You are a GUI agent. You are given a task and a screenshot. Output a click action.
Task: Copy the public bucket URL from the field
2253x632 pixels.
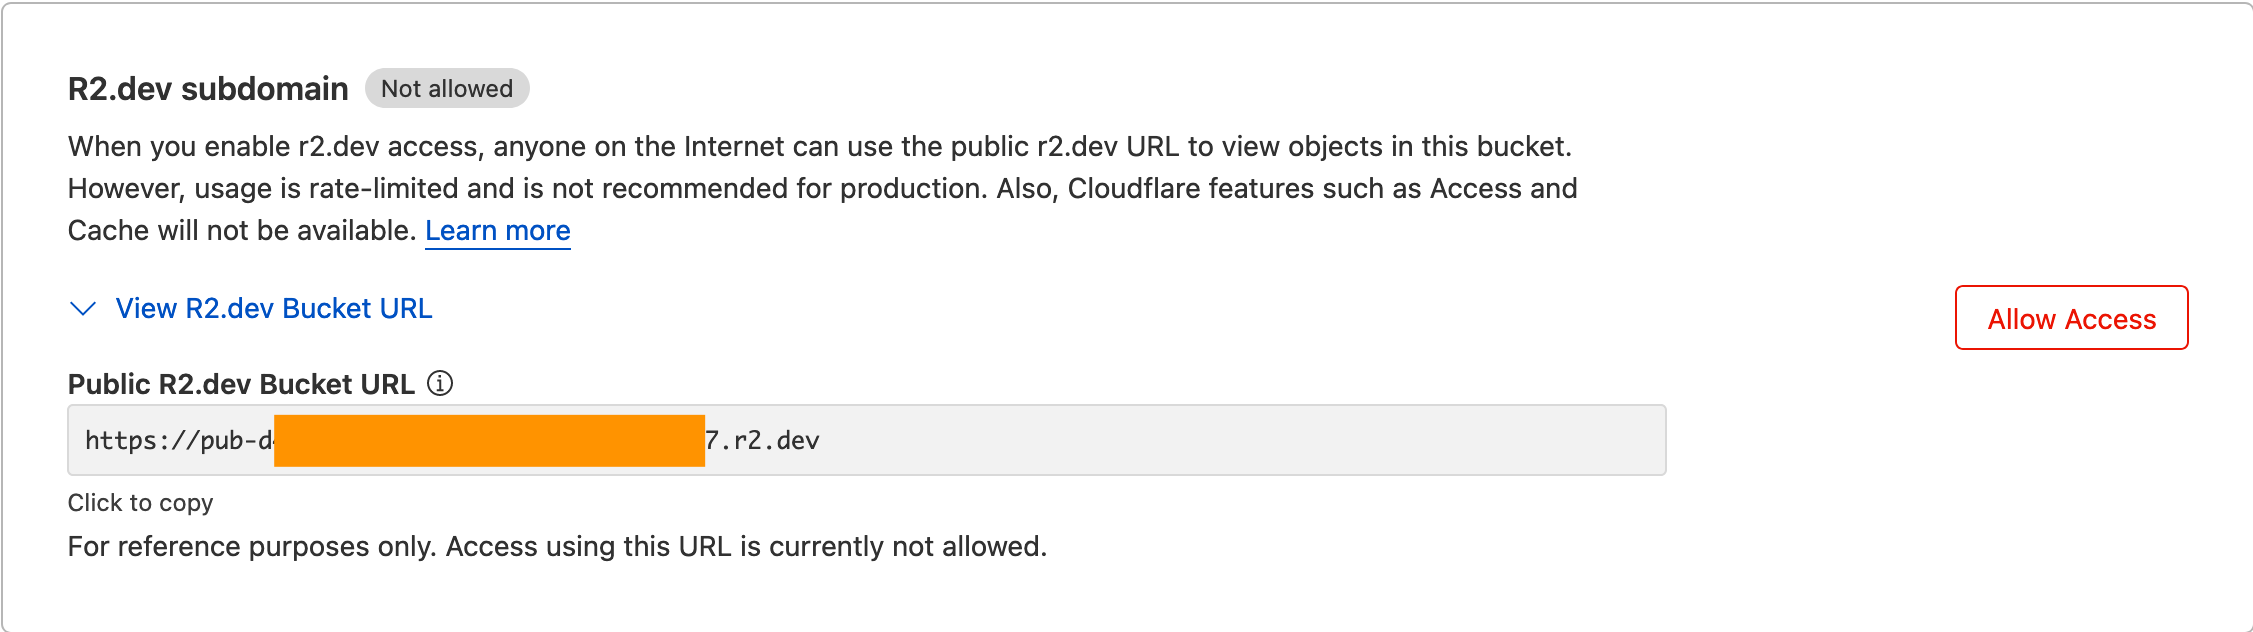coord(867,440)
